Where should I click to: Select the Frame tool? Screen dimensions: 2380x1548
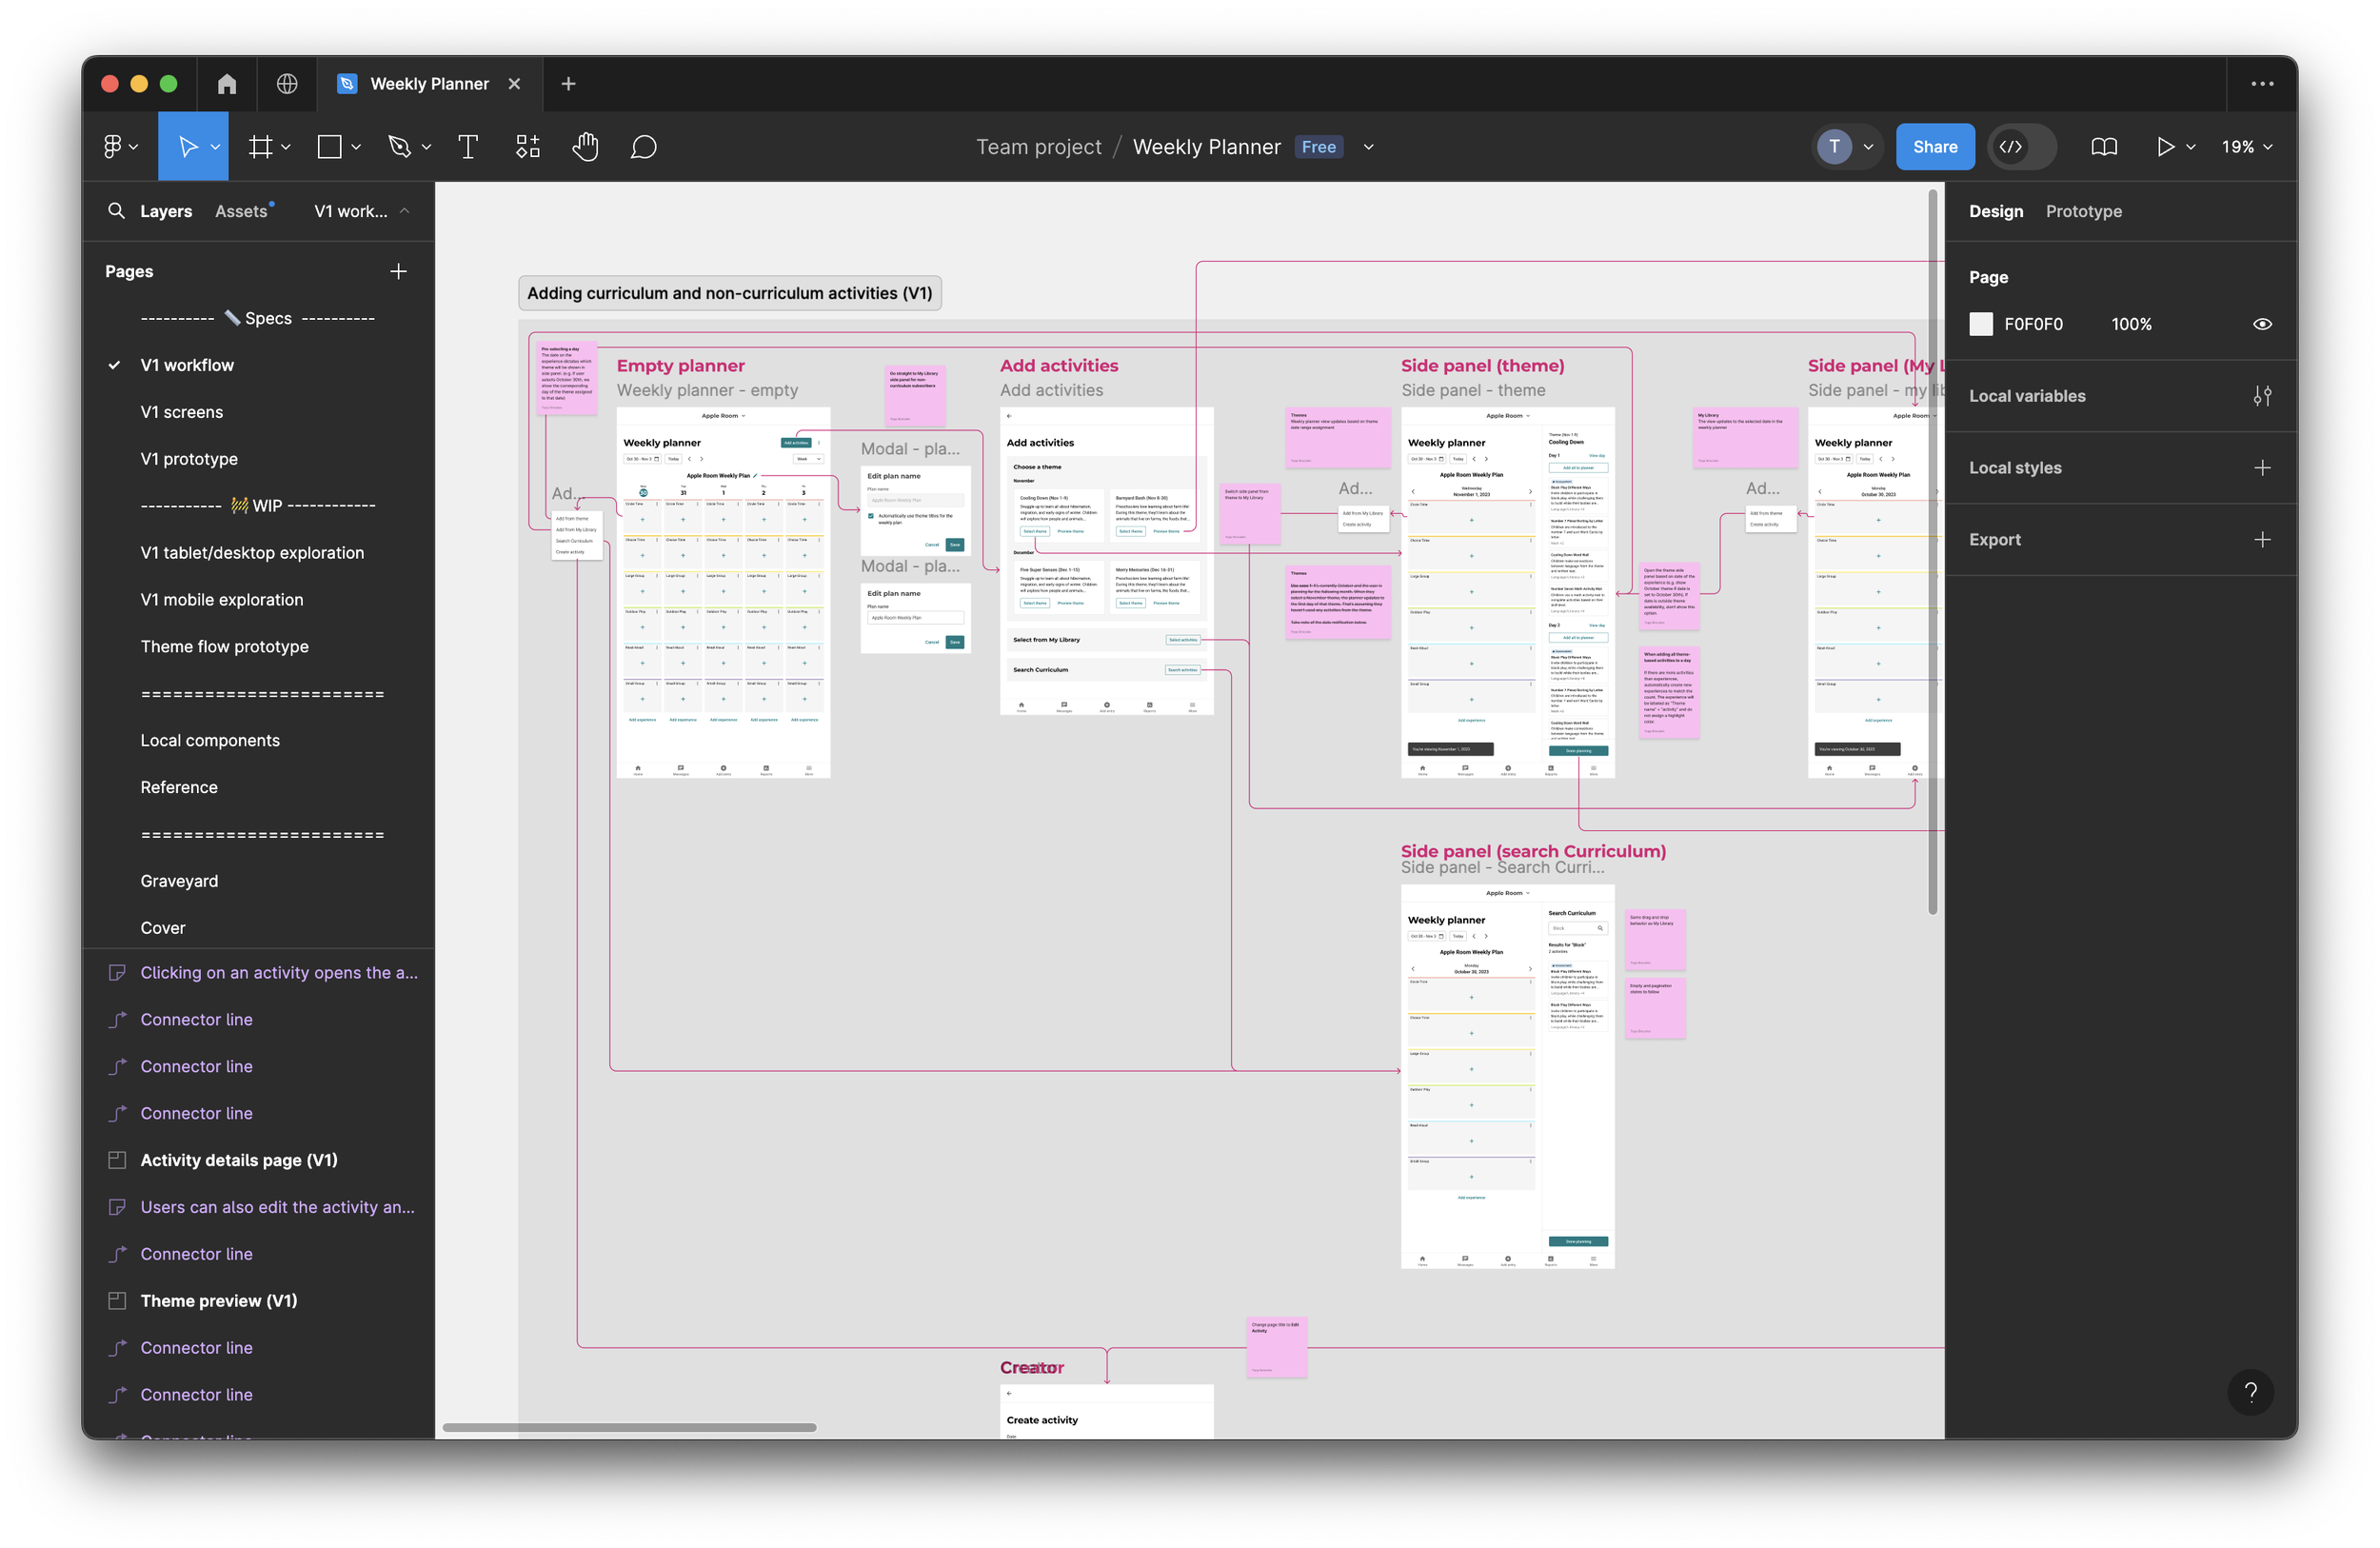tap(260, 147)
